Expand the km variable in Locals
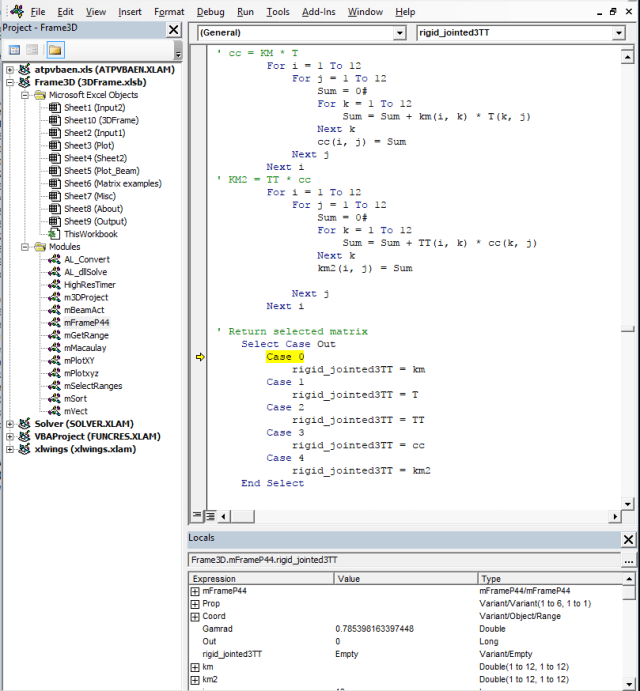 click(x=195, y=666)
